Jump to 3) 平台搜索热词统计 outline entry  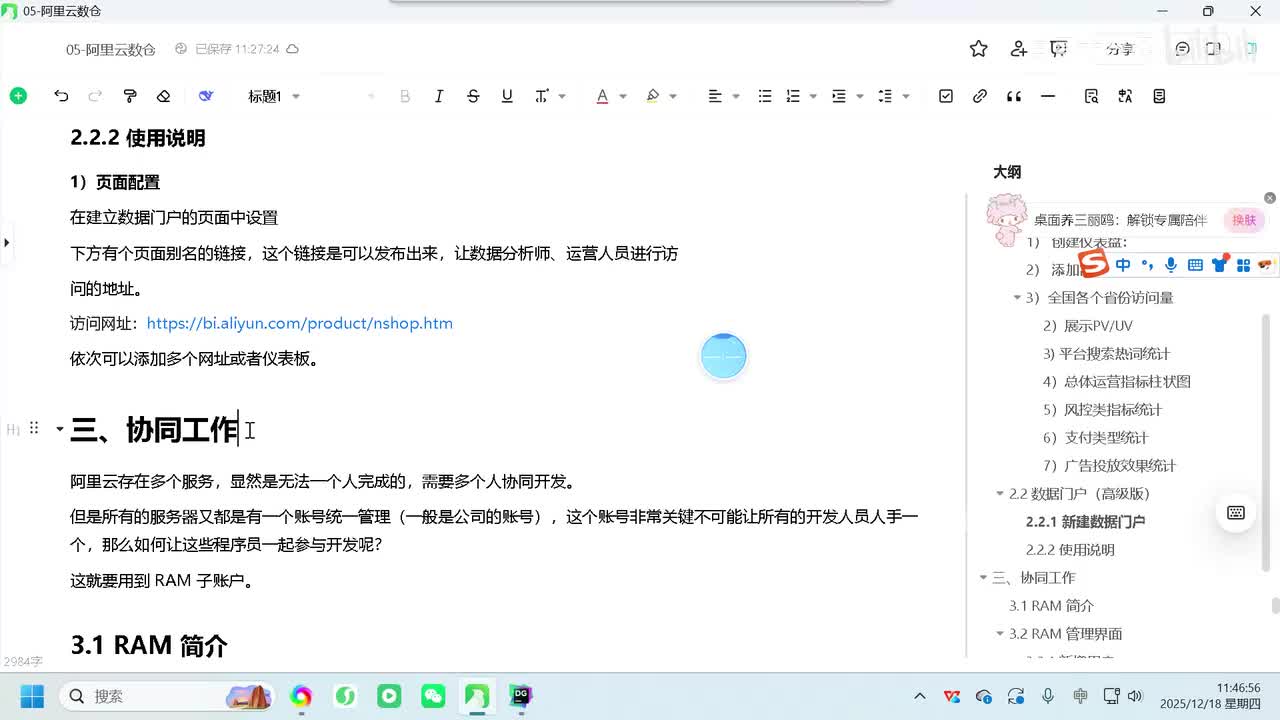1106,354
